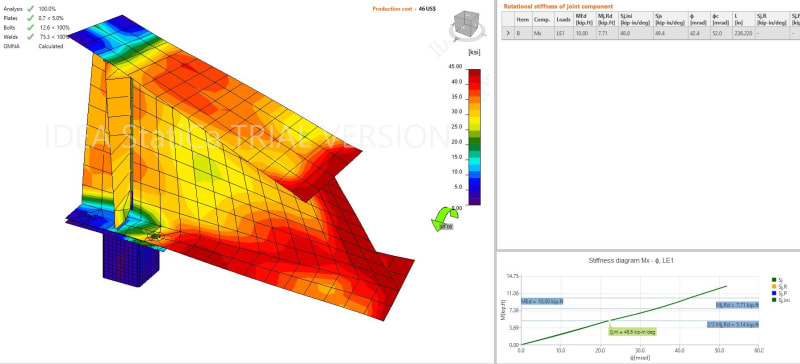
Task: Click the Welds green check mark
Action: 31,37
